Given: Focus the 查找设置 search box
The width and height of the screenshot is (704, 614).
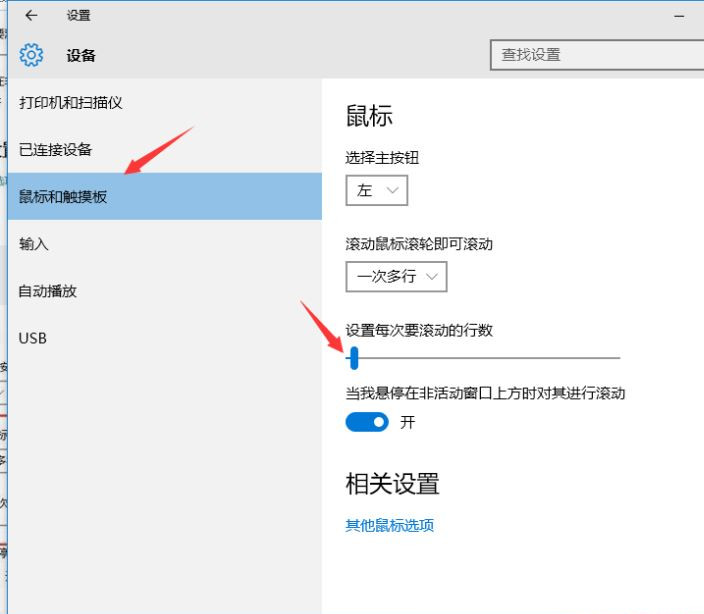Looking at the screenshot, I should click(x=596, y=55).
